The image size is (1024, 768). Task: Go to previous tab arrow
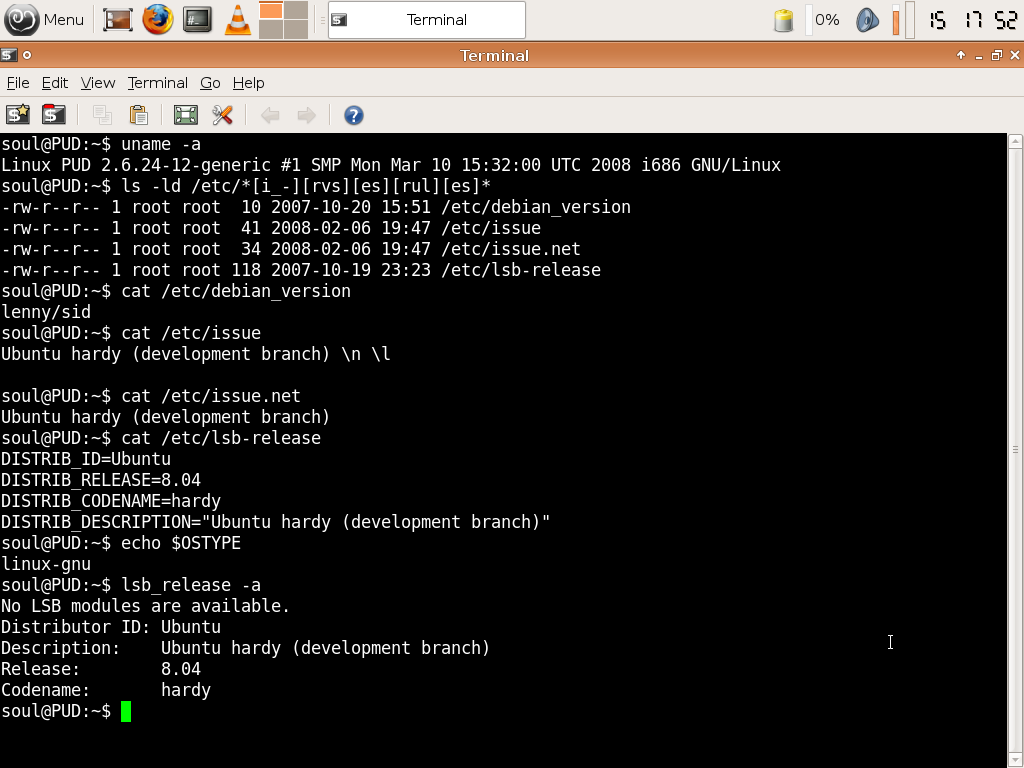pyautogui.click(x=270, y=116)
